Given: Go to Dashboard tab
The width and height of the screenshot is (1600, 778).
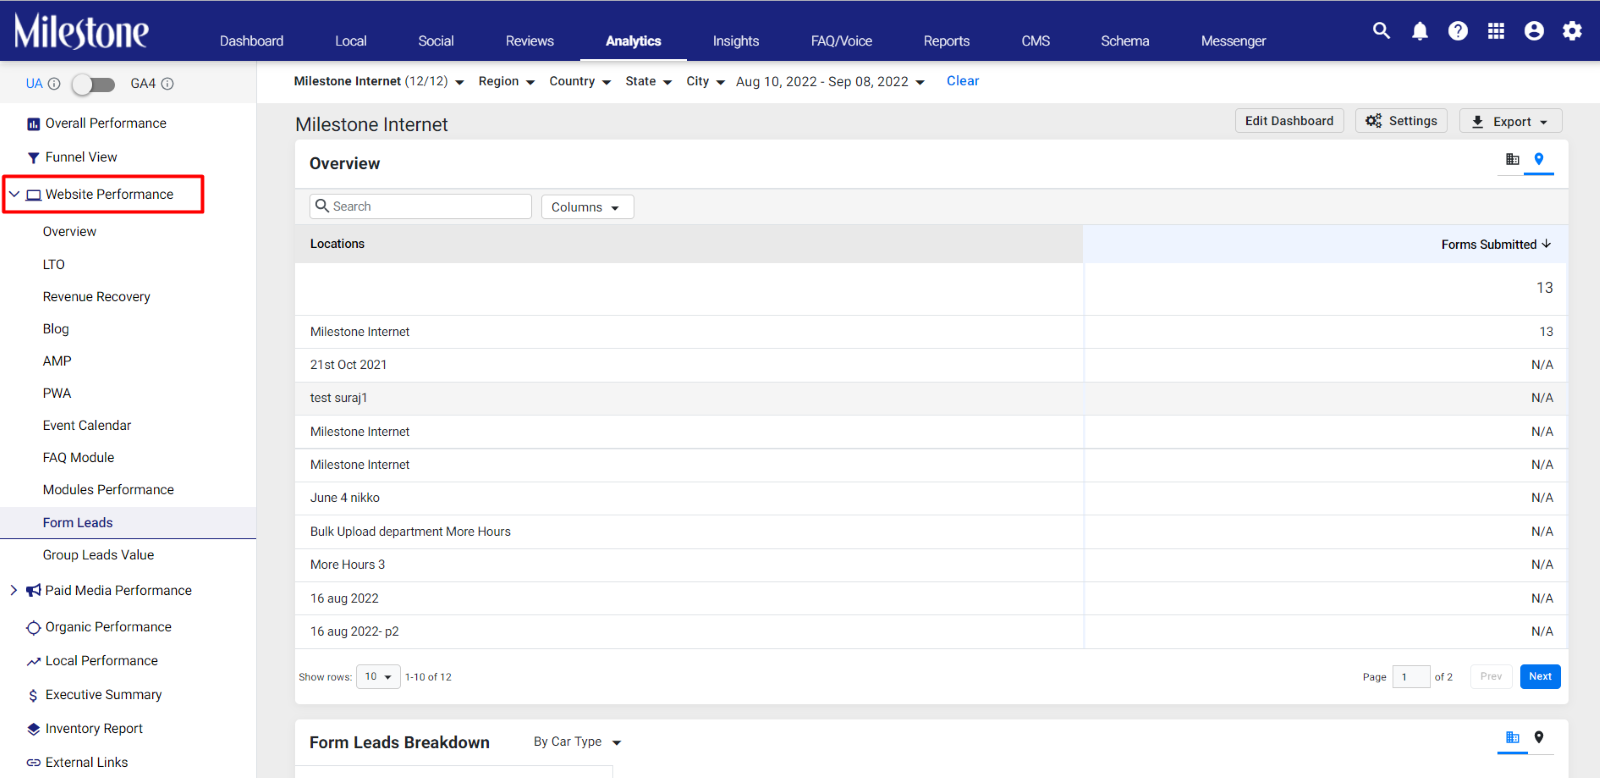Looking at the screenshot, I should (252, 41).
